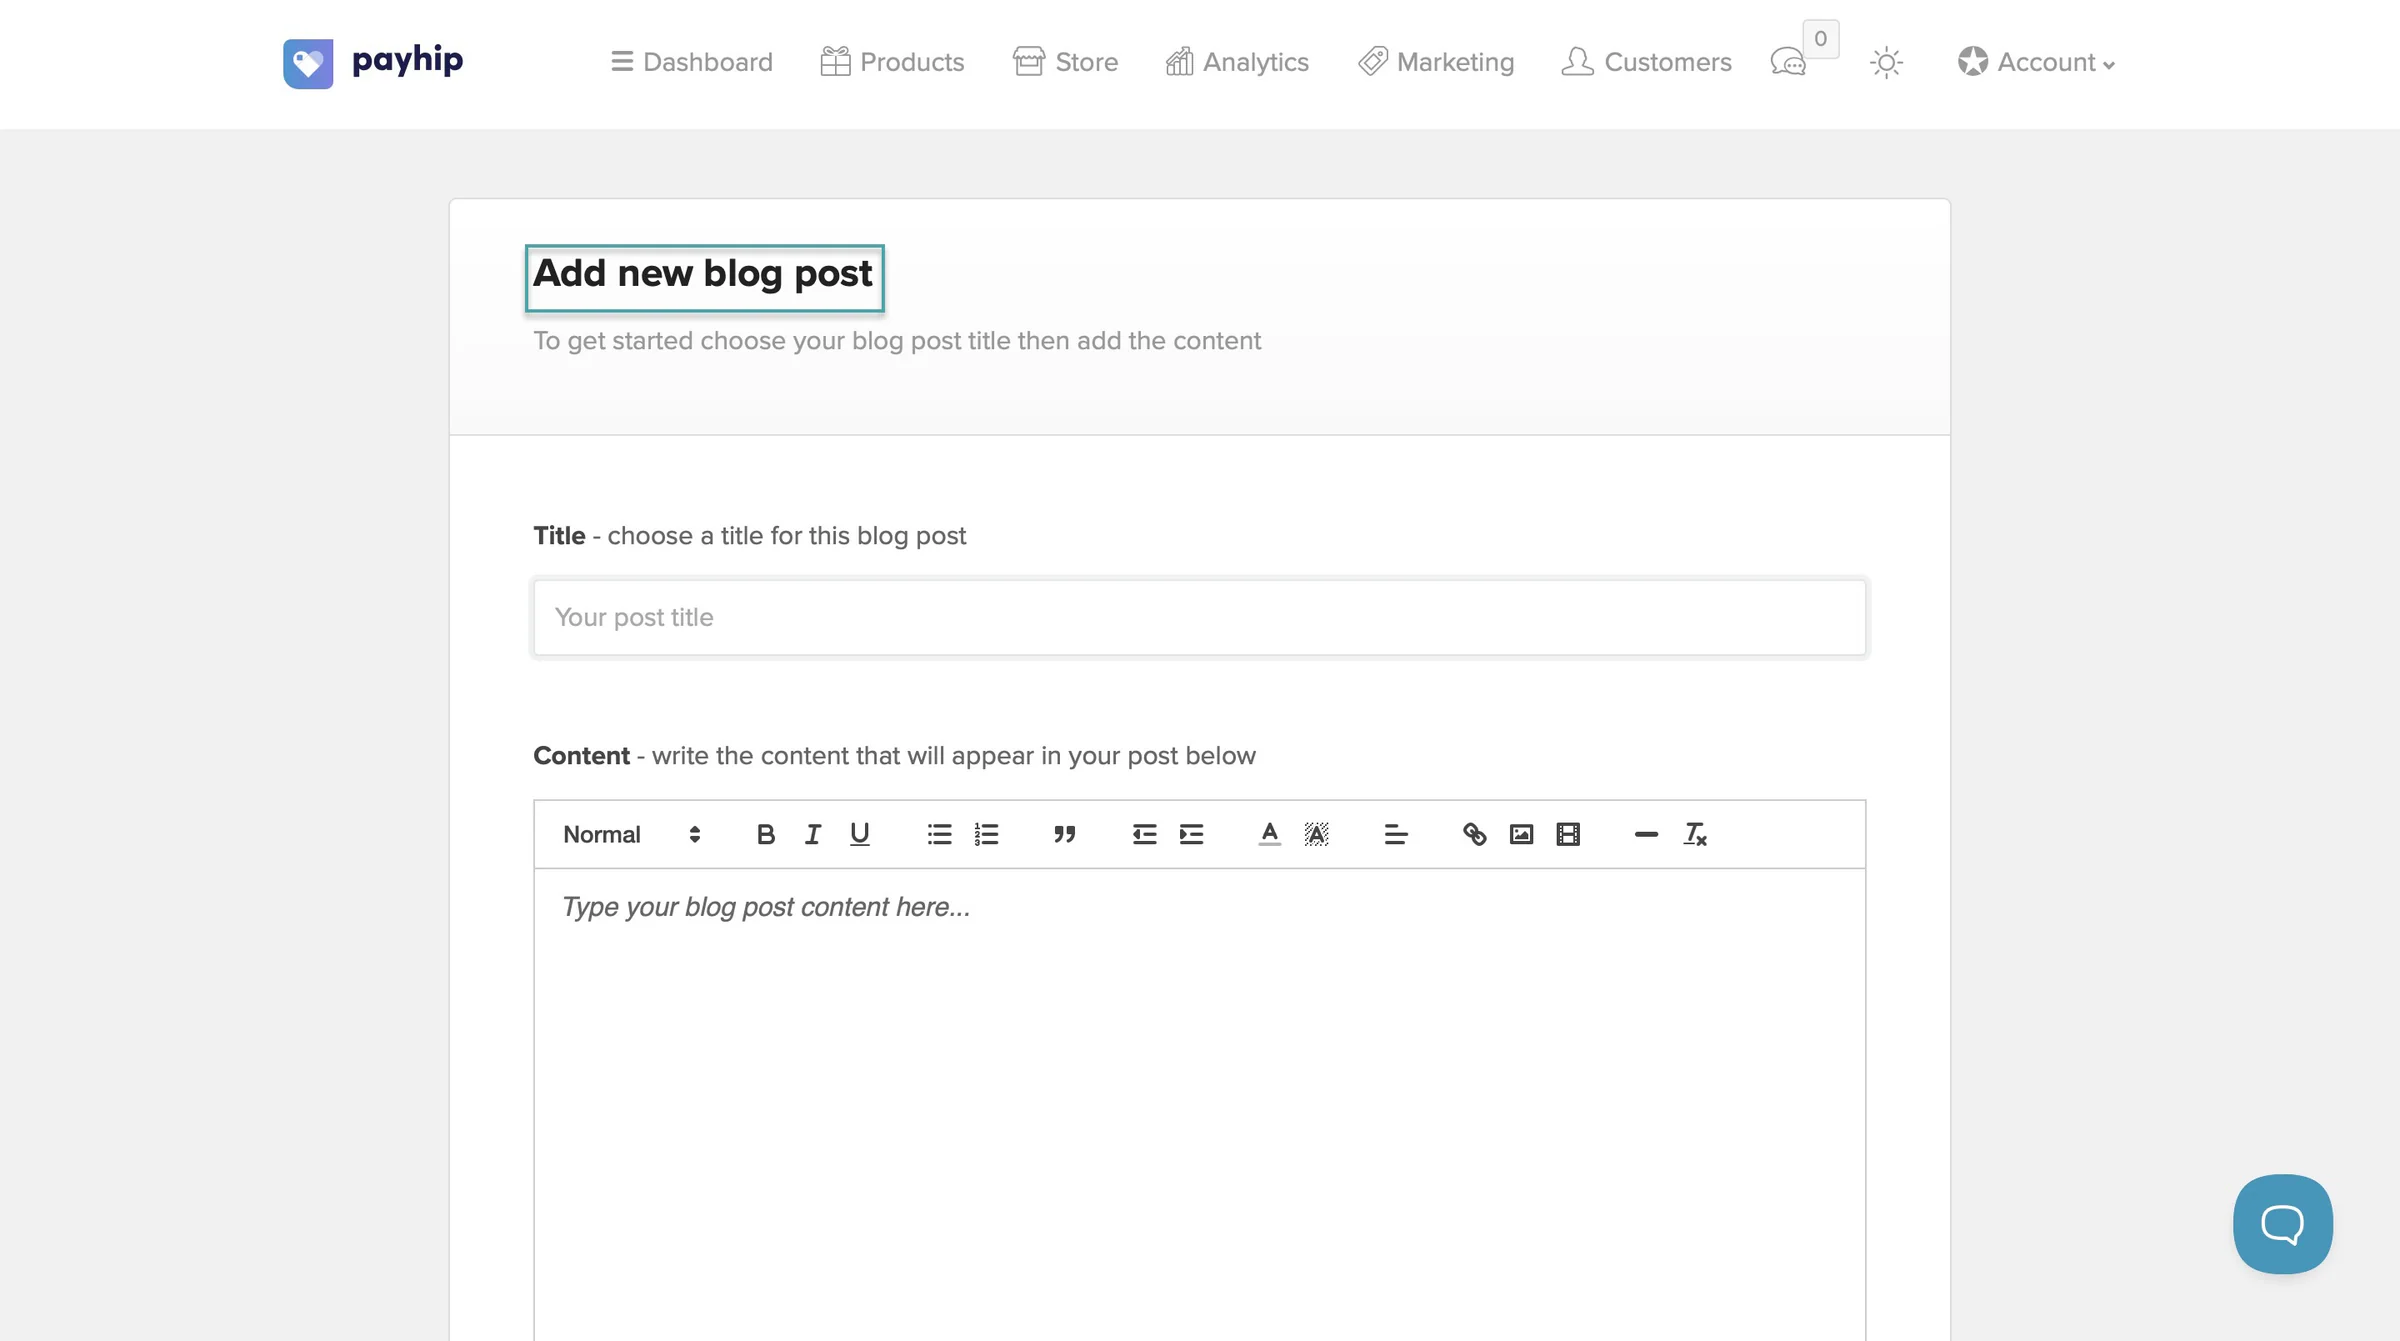This screenshot has width=2400, height=1341.
Task: Insert a video into the post
Action: [x=1568, y=834]
